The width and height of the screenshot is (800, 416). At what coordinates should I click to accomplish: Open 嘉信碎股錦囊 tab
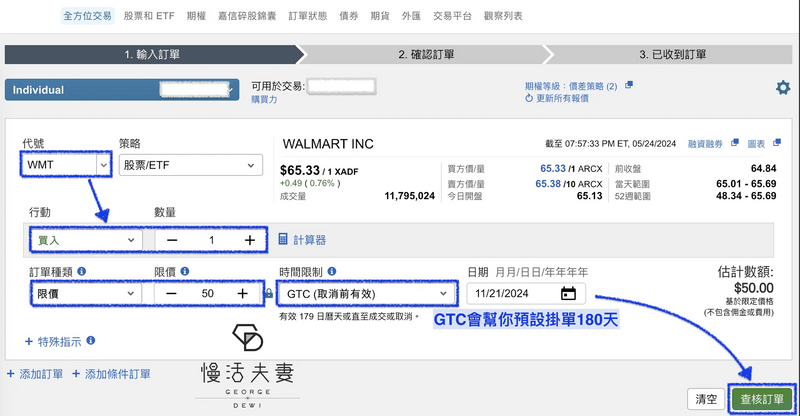coord(247,16)
